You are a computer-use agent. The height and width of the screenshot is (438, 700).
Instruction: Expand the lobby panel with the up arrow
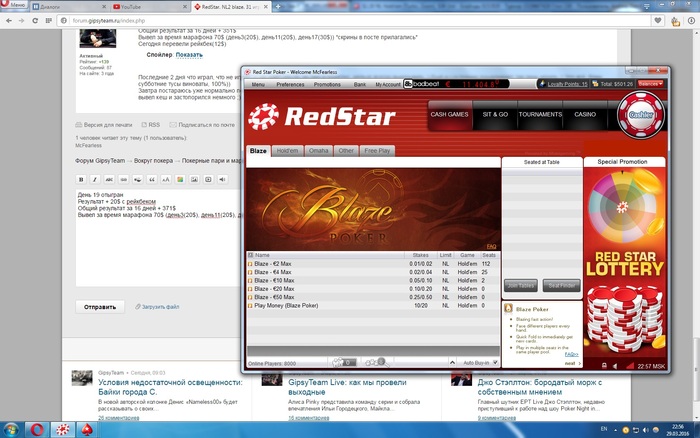coord(452,363)
